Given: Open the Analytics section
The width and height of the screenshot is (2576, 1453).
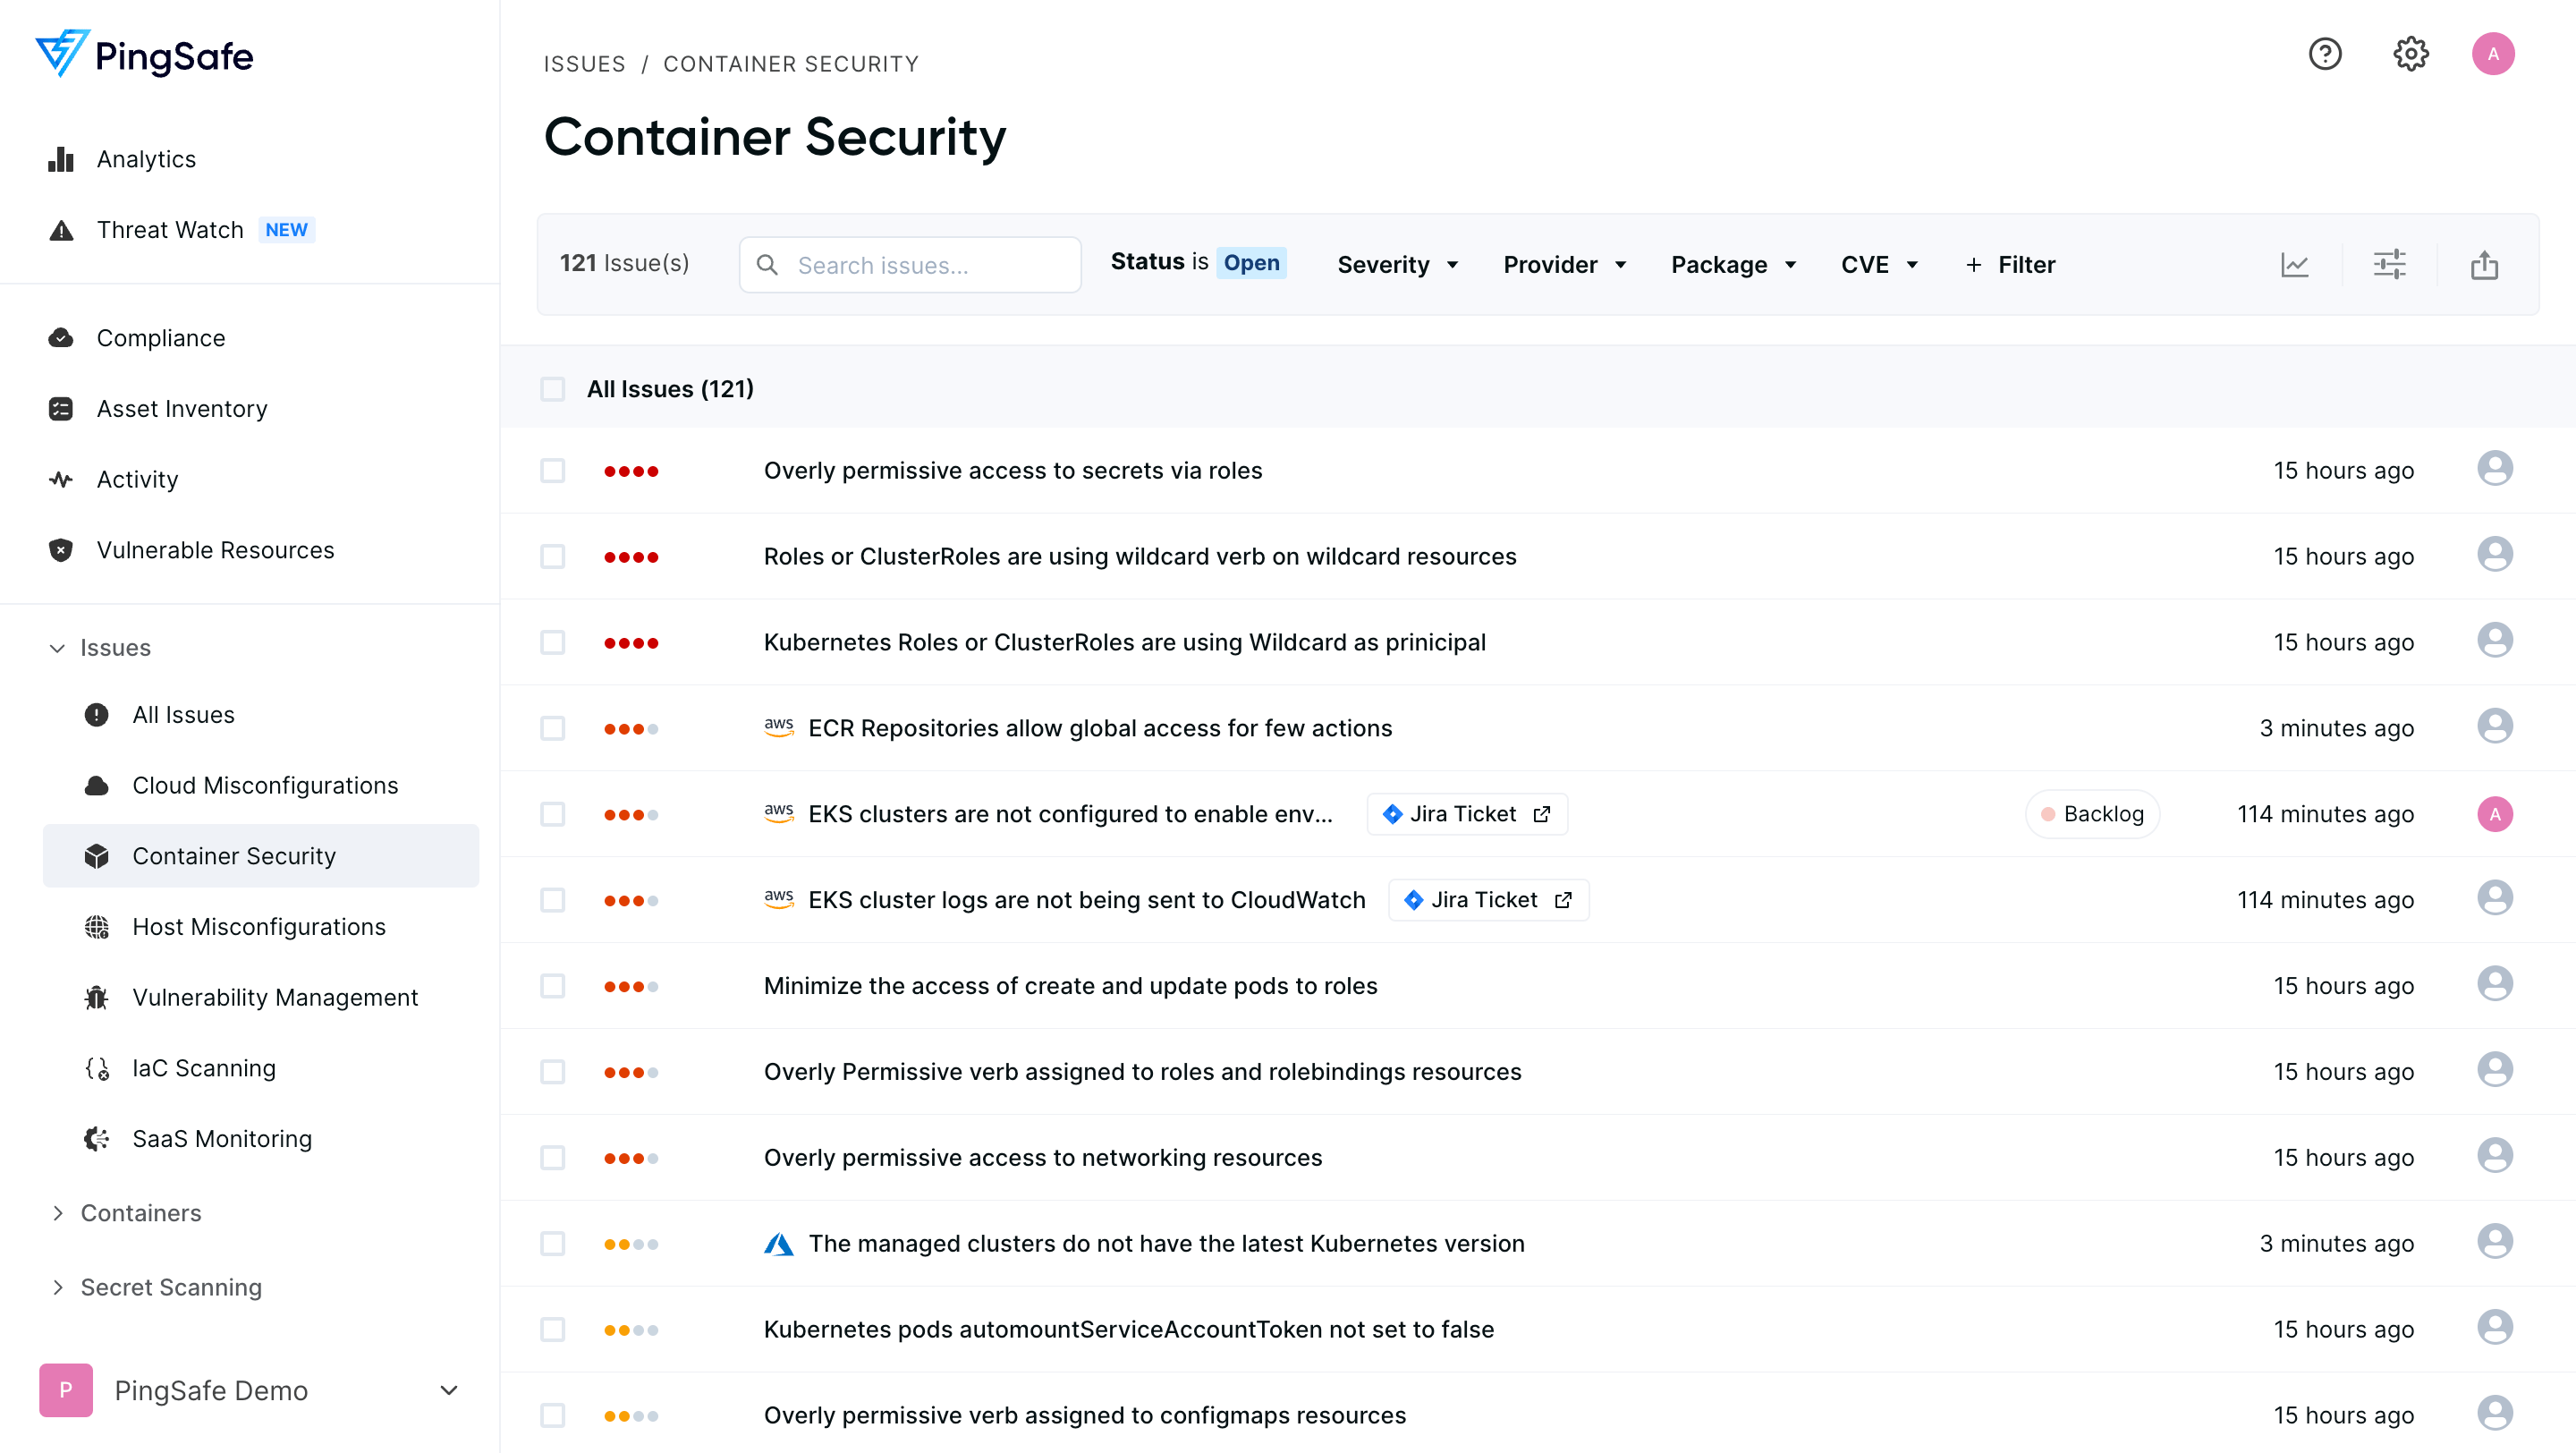Looking at the screenshot, I should coord(145,158).
